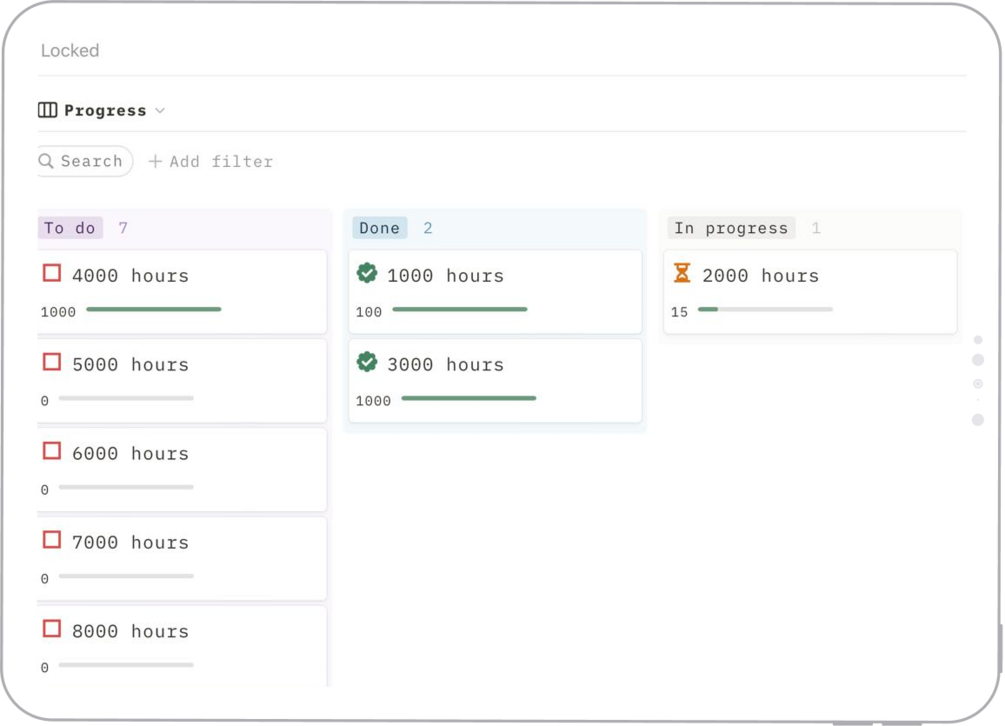1005x726 pixels.
Task: Click the green verified badge on 1000 hours
Action: pyautogui.click(x=367, y=273)
